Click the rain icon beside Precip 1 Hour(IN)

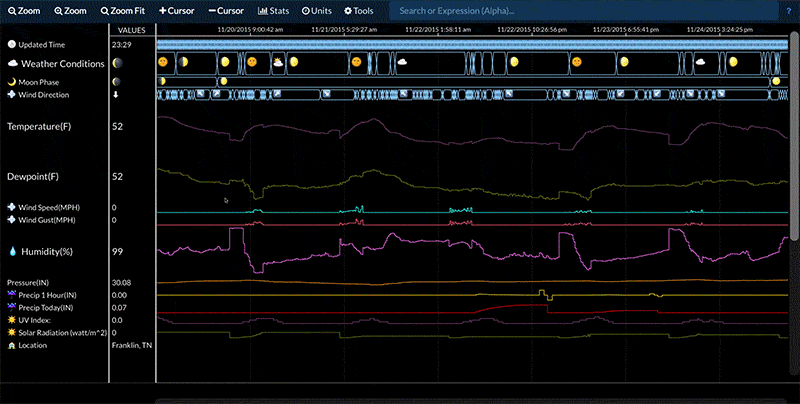[x=12, y=295]
